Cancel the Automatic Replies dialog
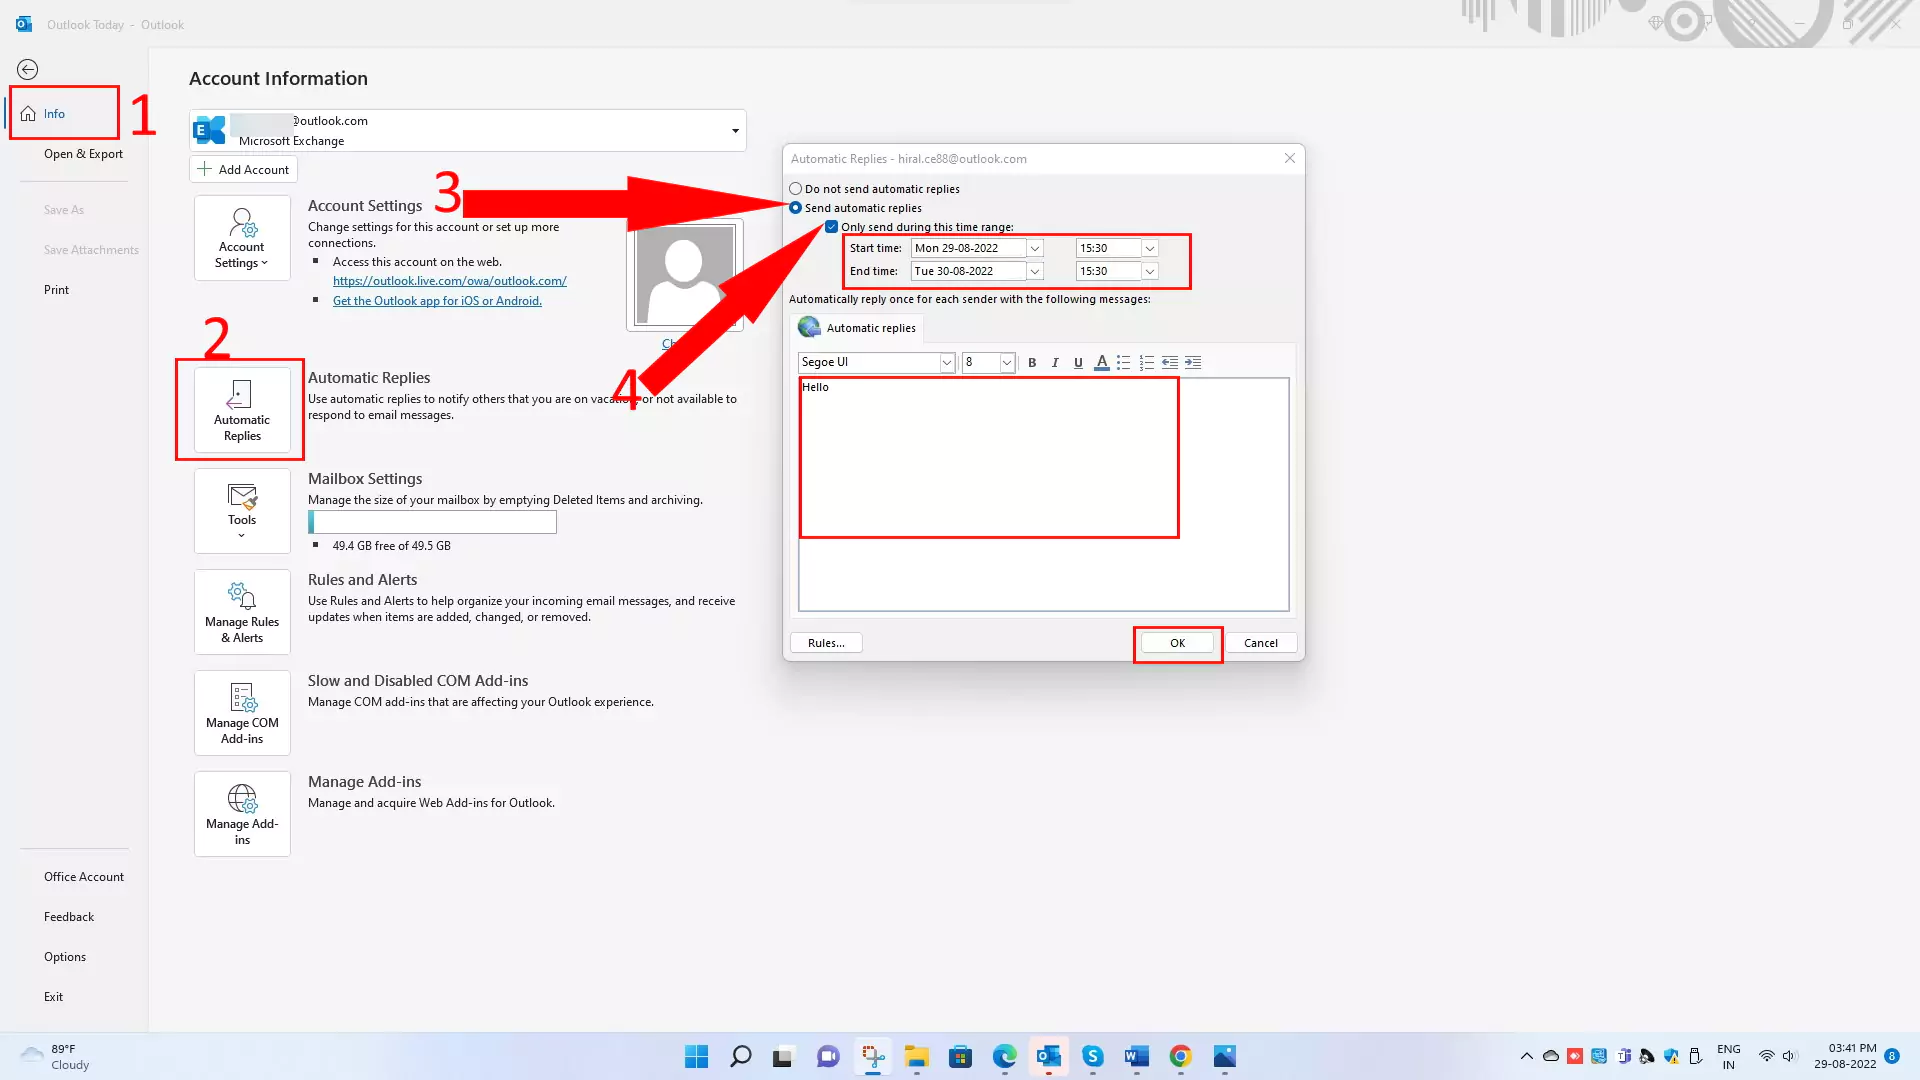Viewport: 1920px width, 1080px height. pos(1261,643)
